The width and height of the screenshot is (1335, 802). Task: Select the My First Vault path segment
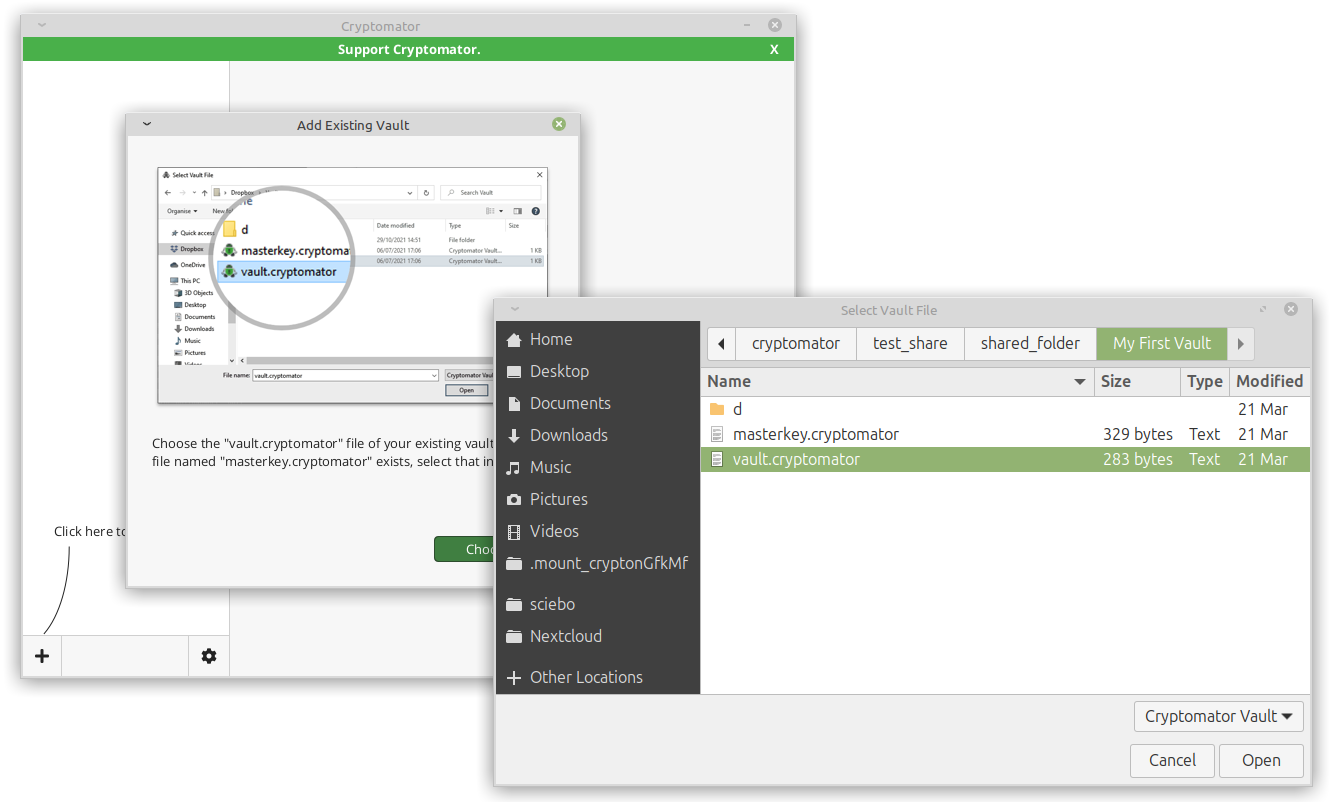point(1162,343)
